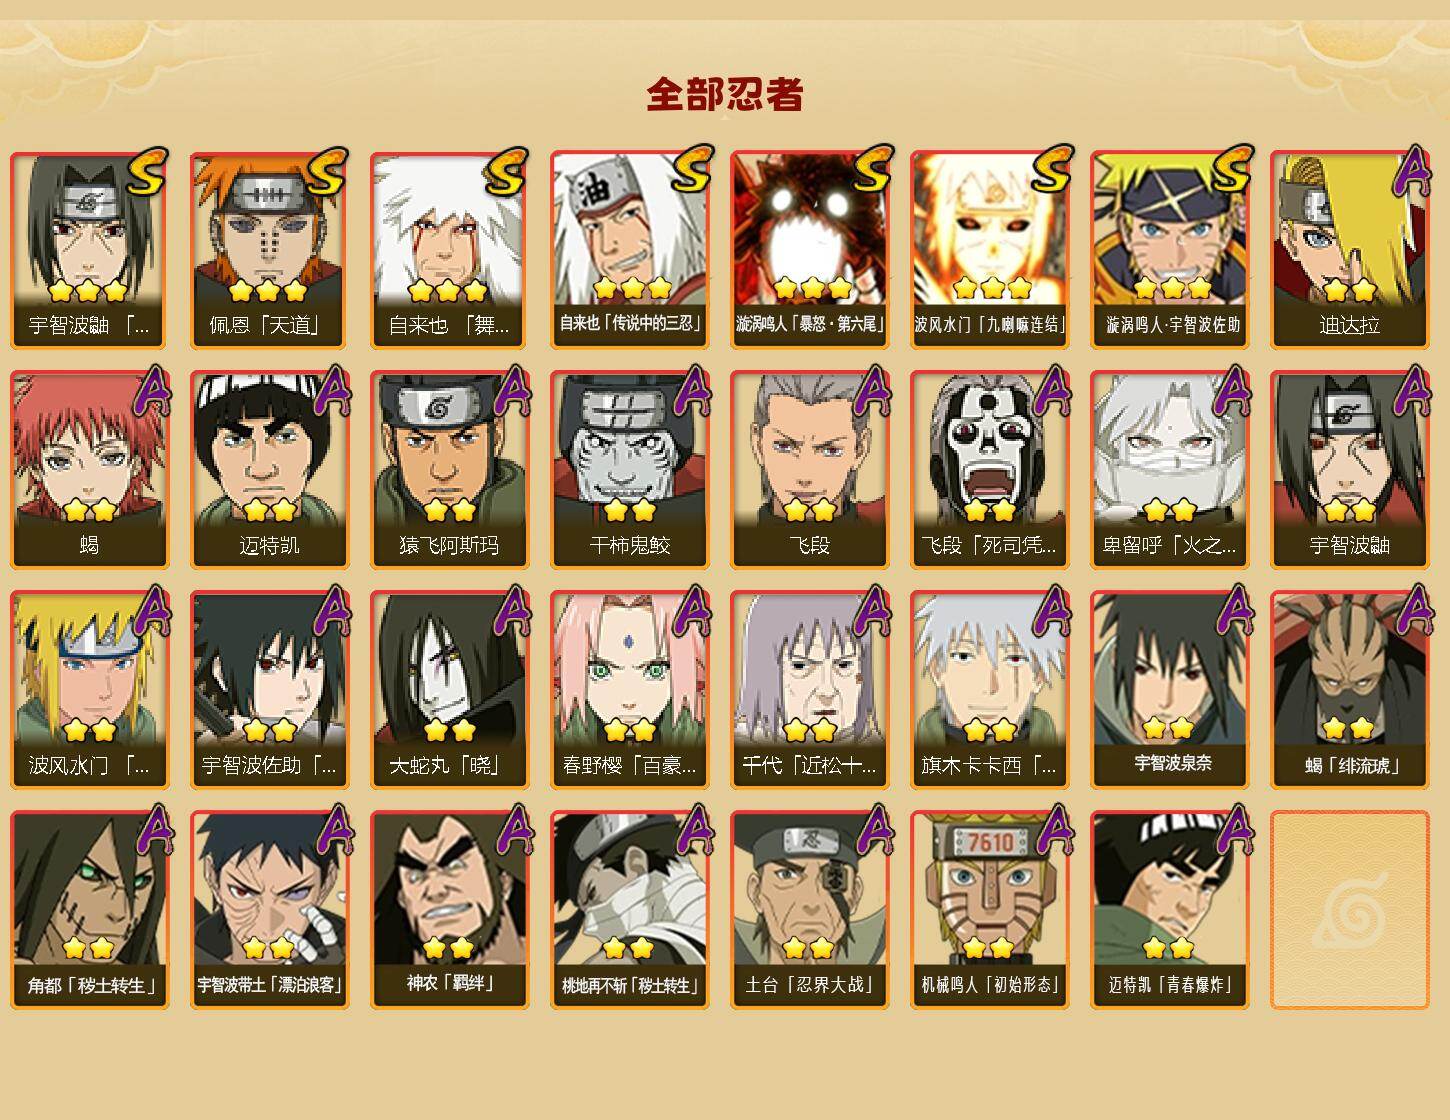Select the 迈特凯 ninja card
Image resolution: width=1450 pixels, height=1120 pixels.
pos(270,470)
